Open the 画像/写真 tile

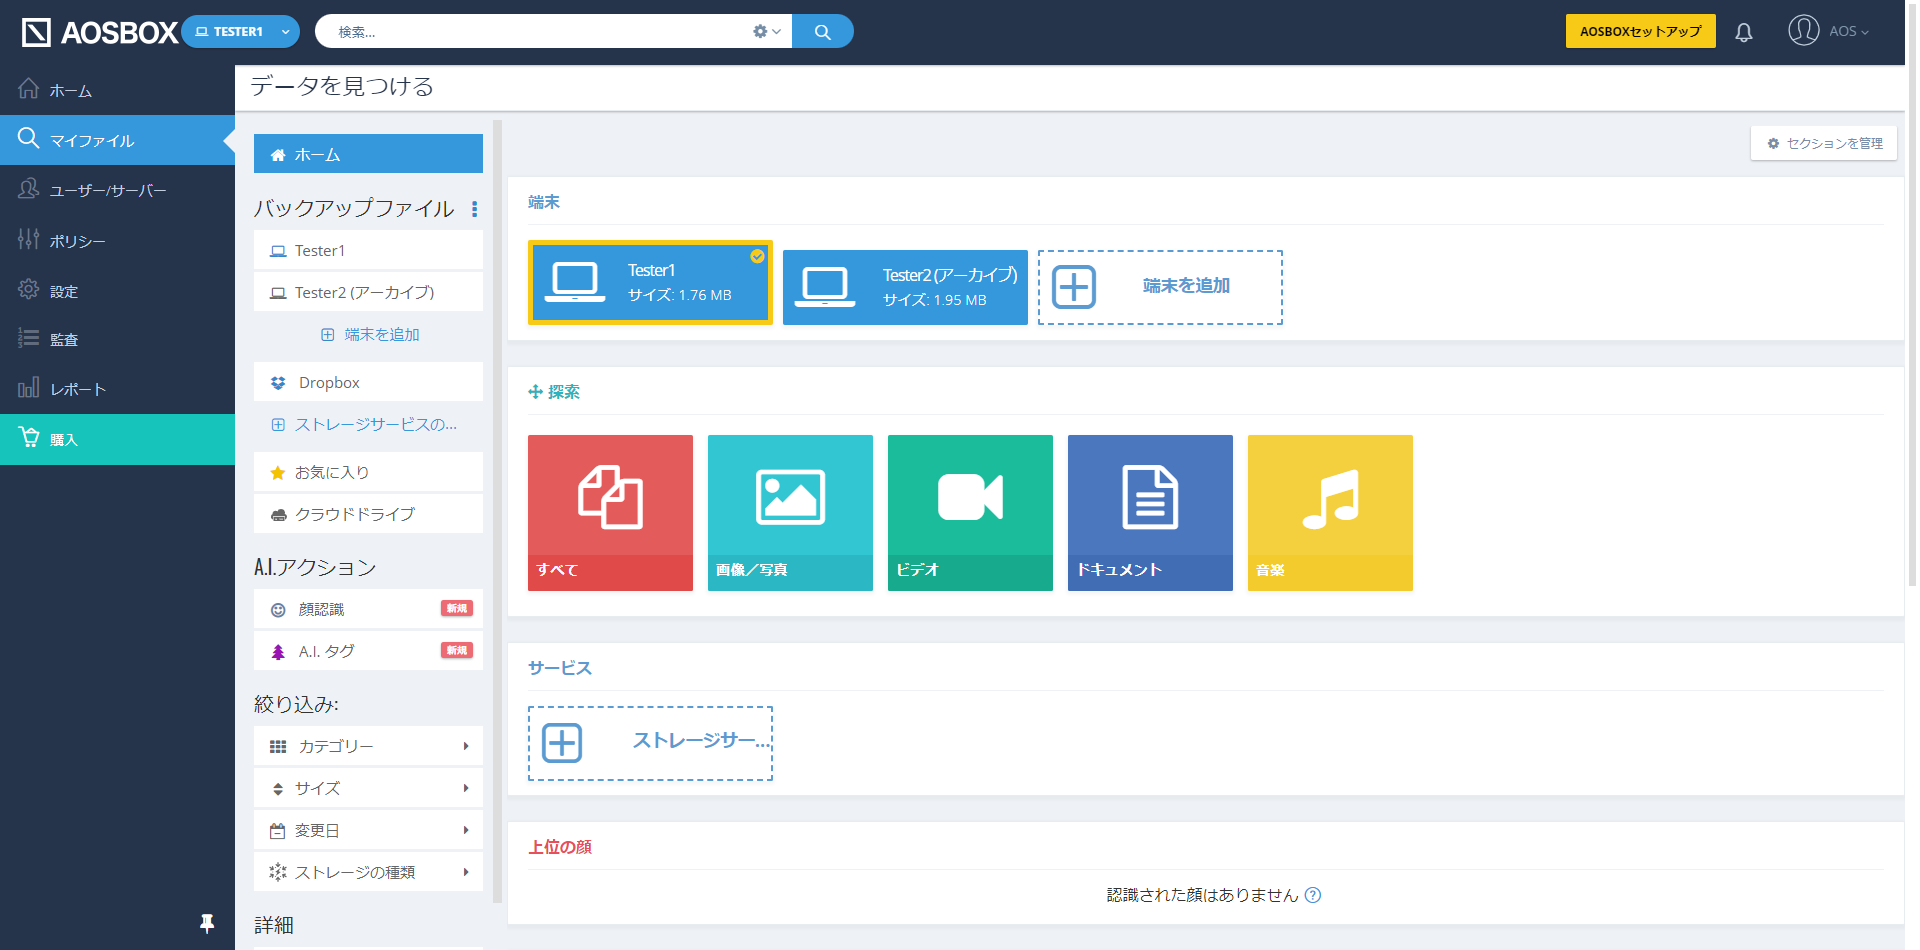(790, 513)
